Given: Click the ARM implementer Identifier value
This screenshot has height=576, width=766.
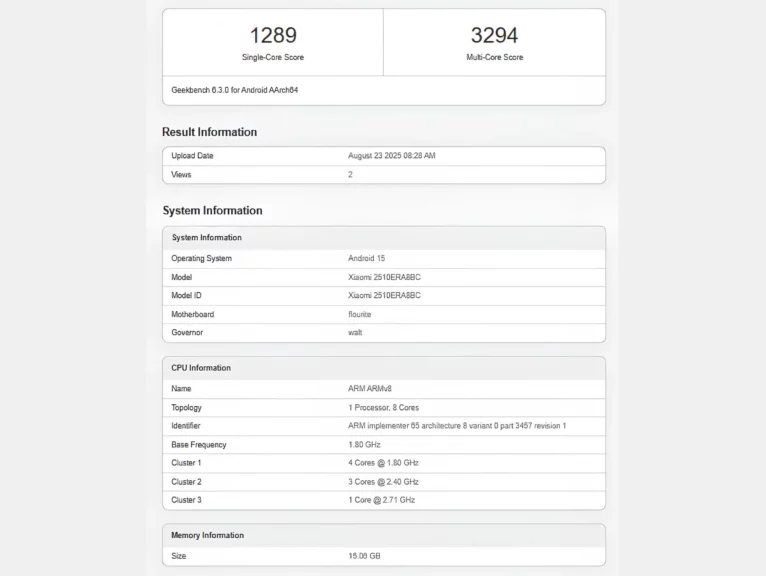Looking at the screenshot, I should [x=457, y=426].
